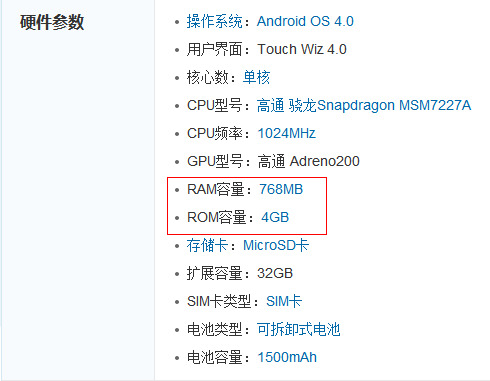This screenshot has height=381, width=490.
Task: Open the 存储卡 link
Action: 207,245
